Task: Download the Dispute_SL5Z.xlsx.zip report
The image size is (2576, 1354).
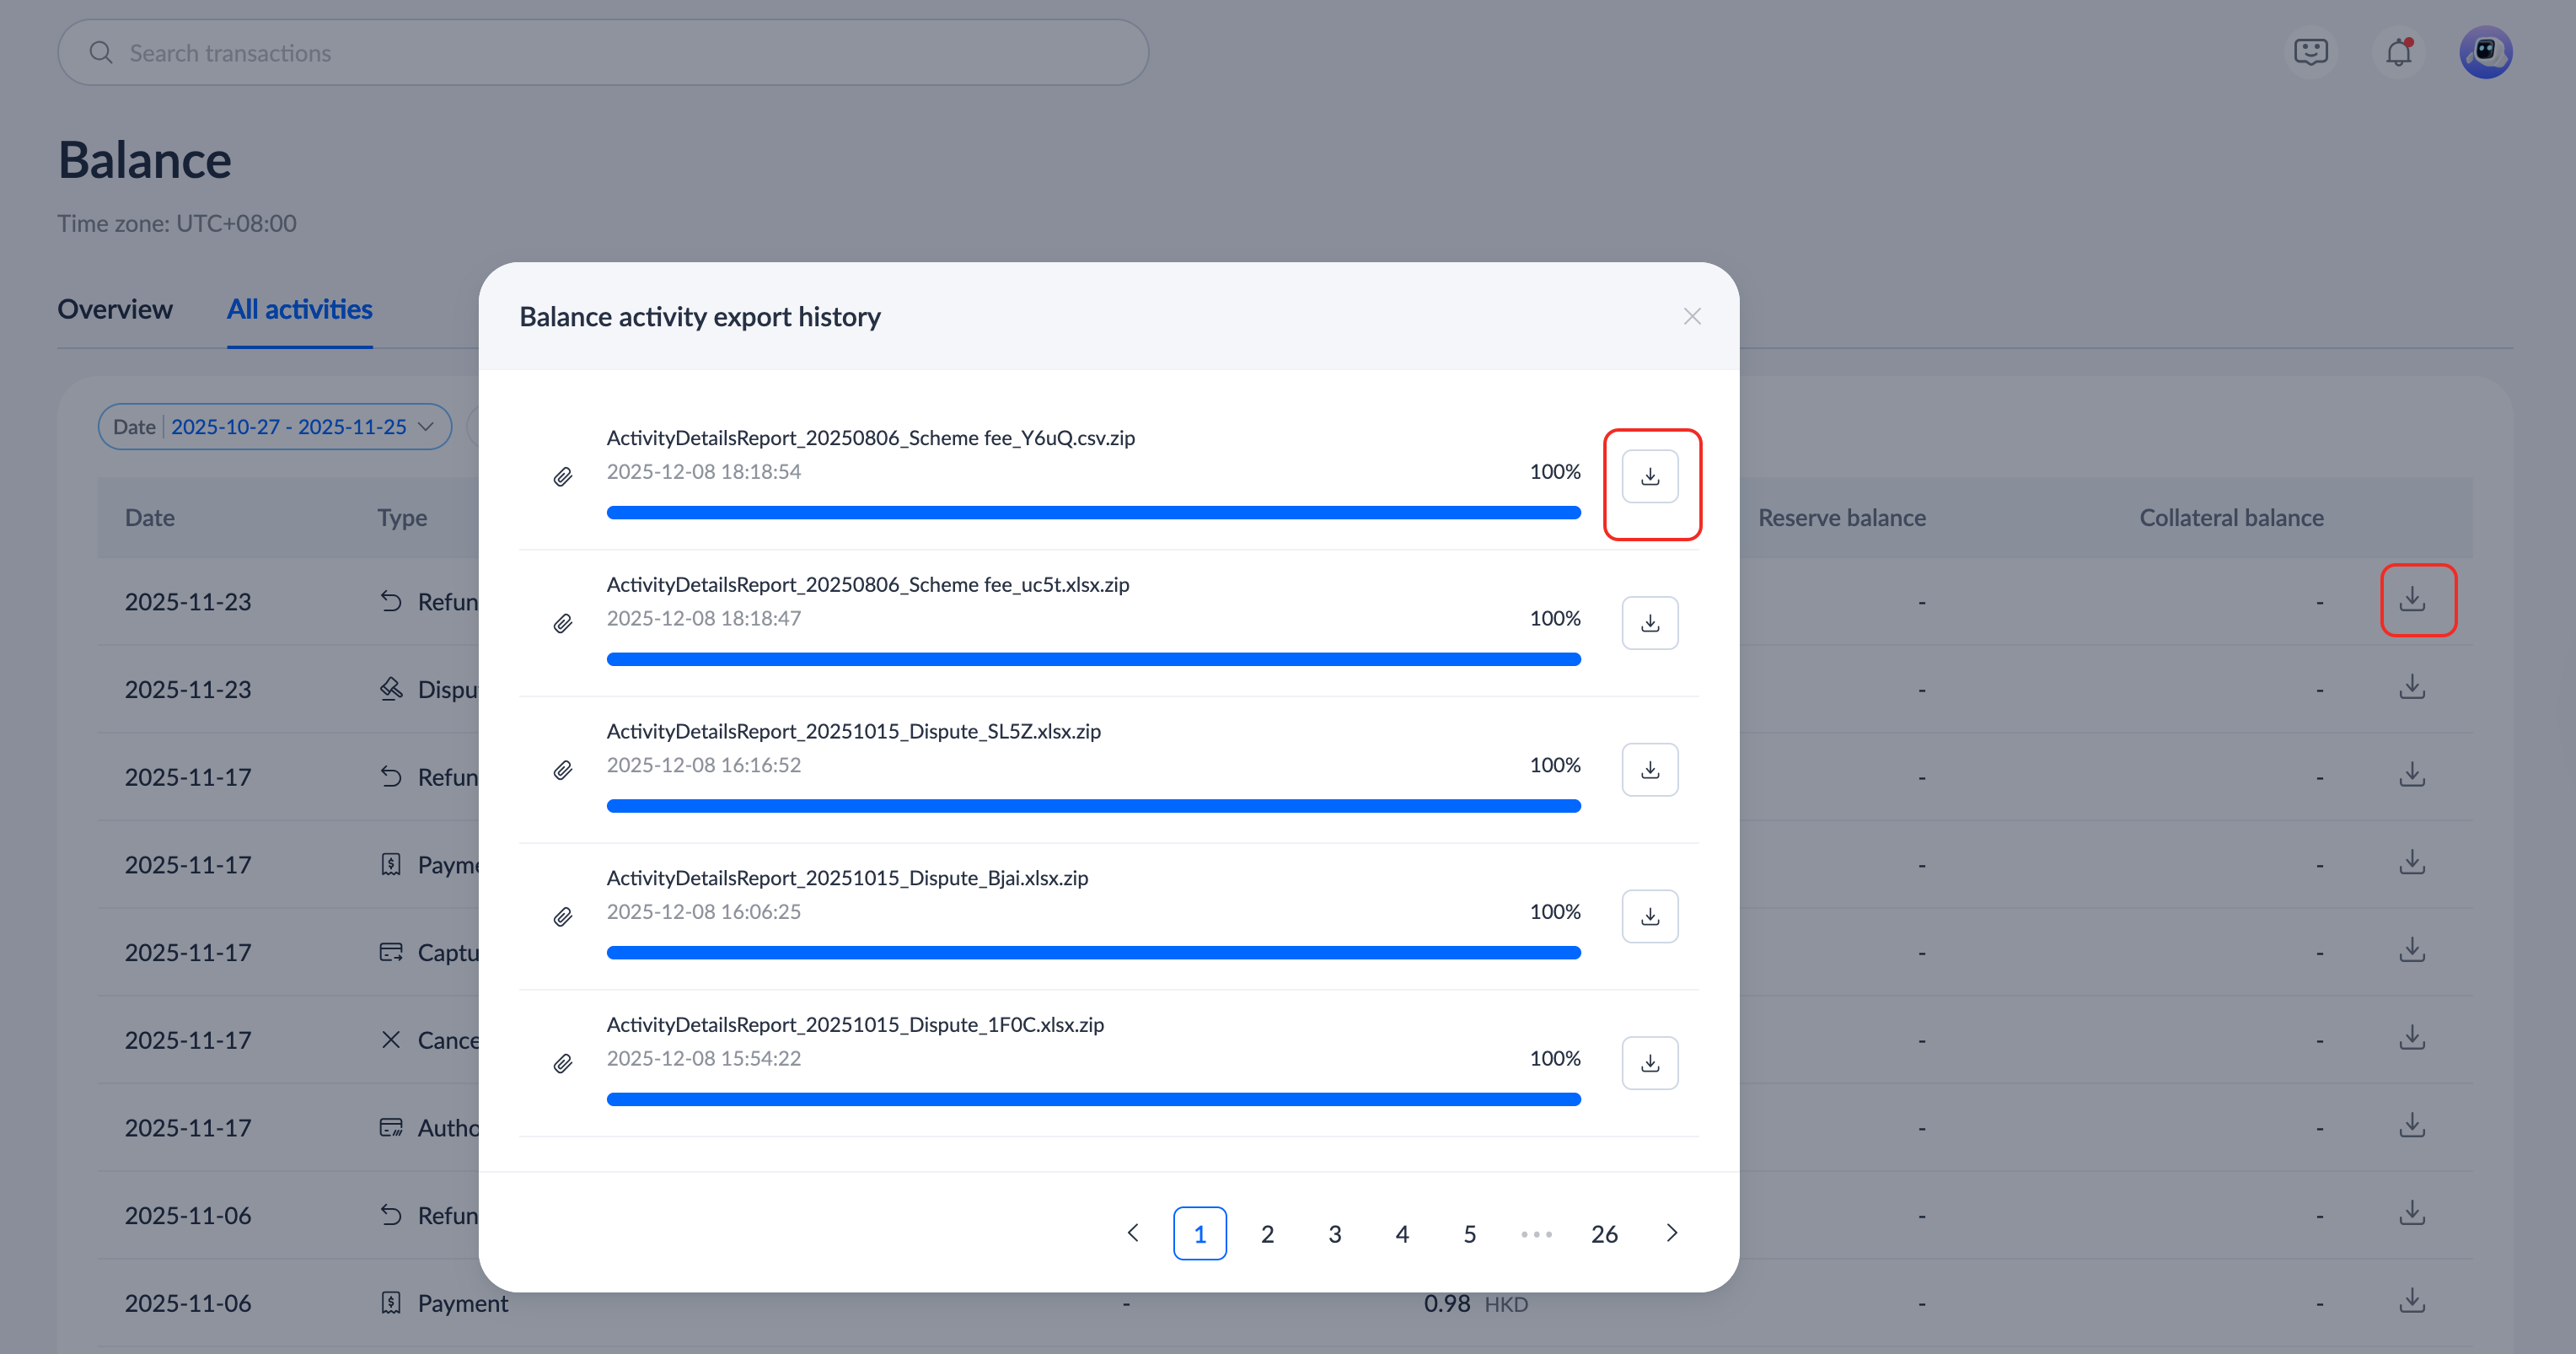Action: pos(1649,770)
